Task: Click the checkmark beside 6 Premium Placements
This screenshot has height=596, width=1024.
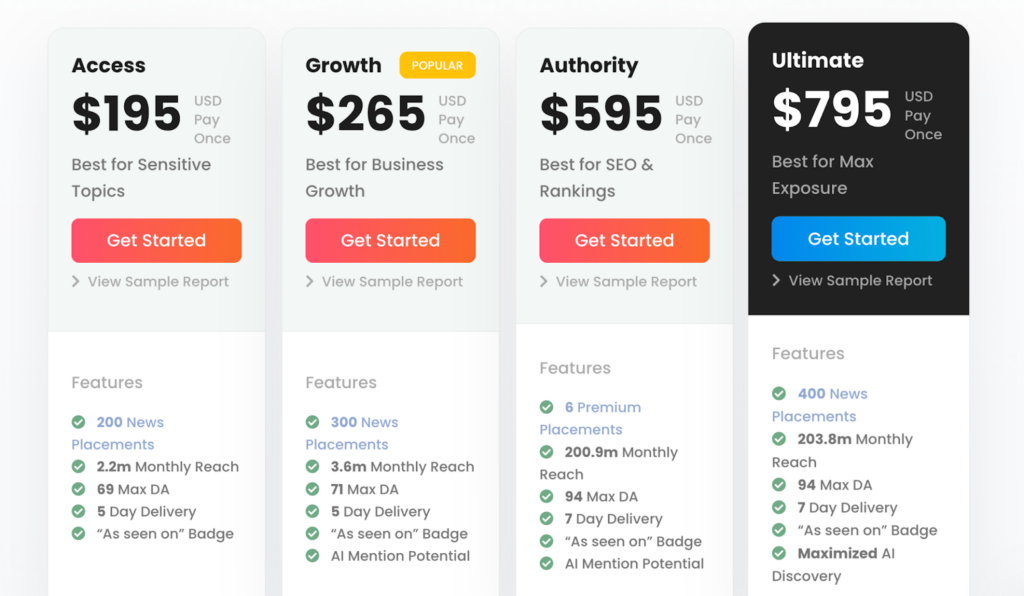Action: coord(546,407)
